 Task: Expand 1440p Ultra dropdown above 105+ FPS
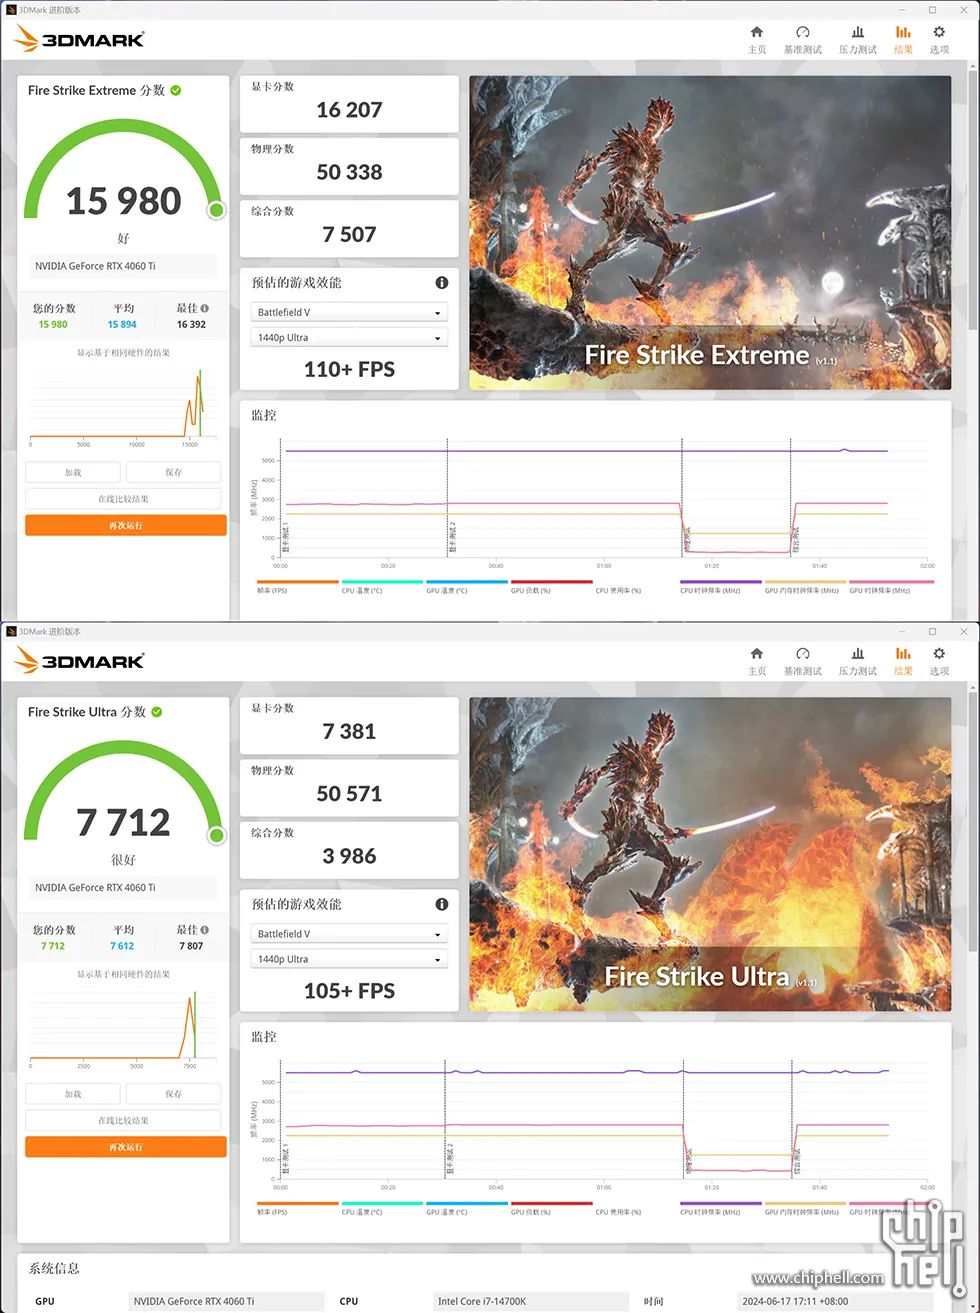point(349,959)
